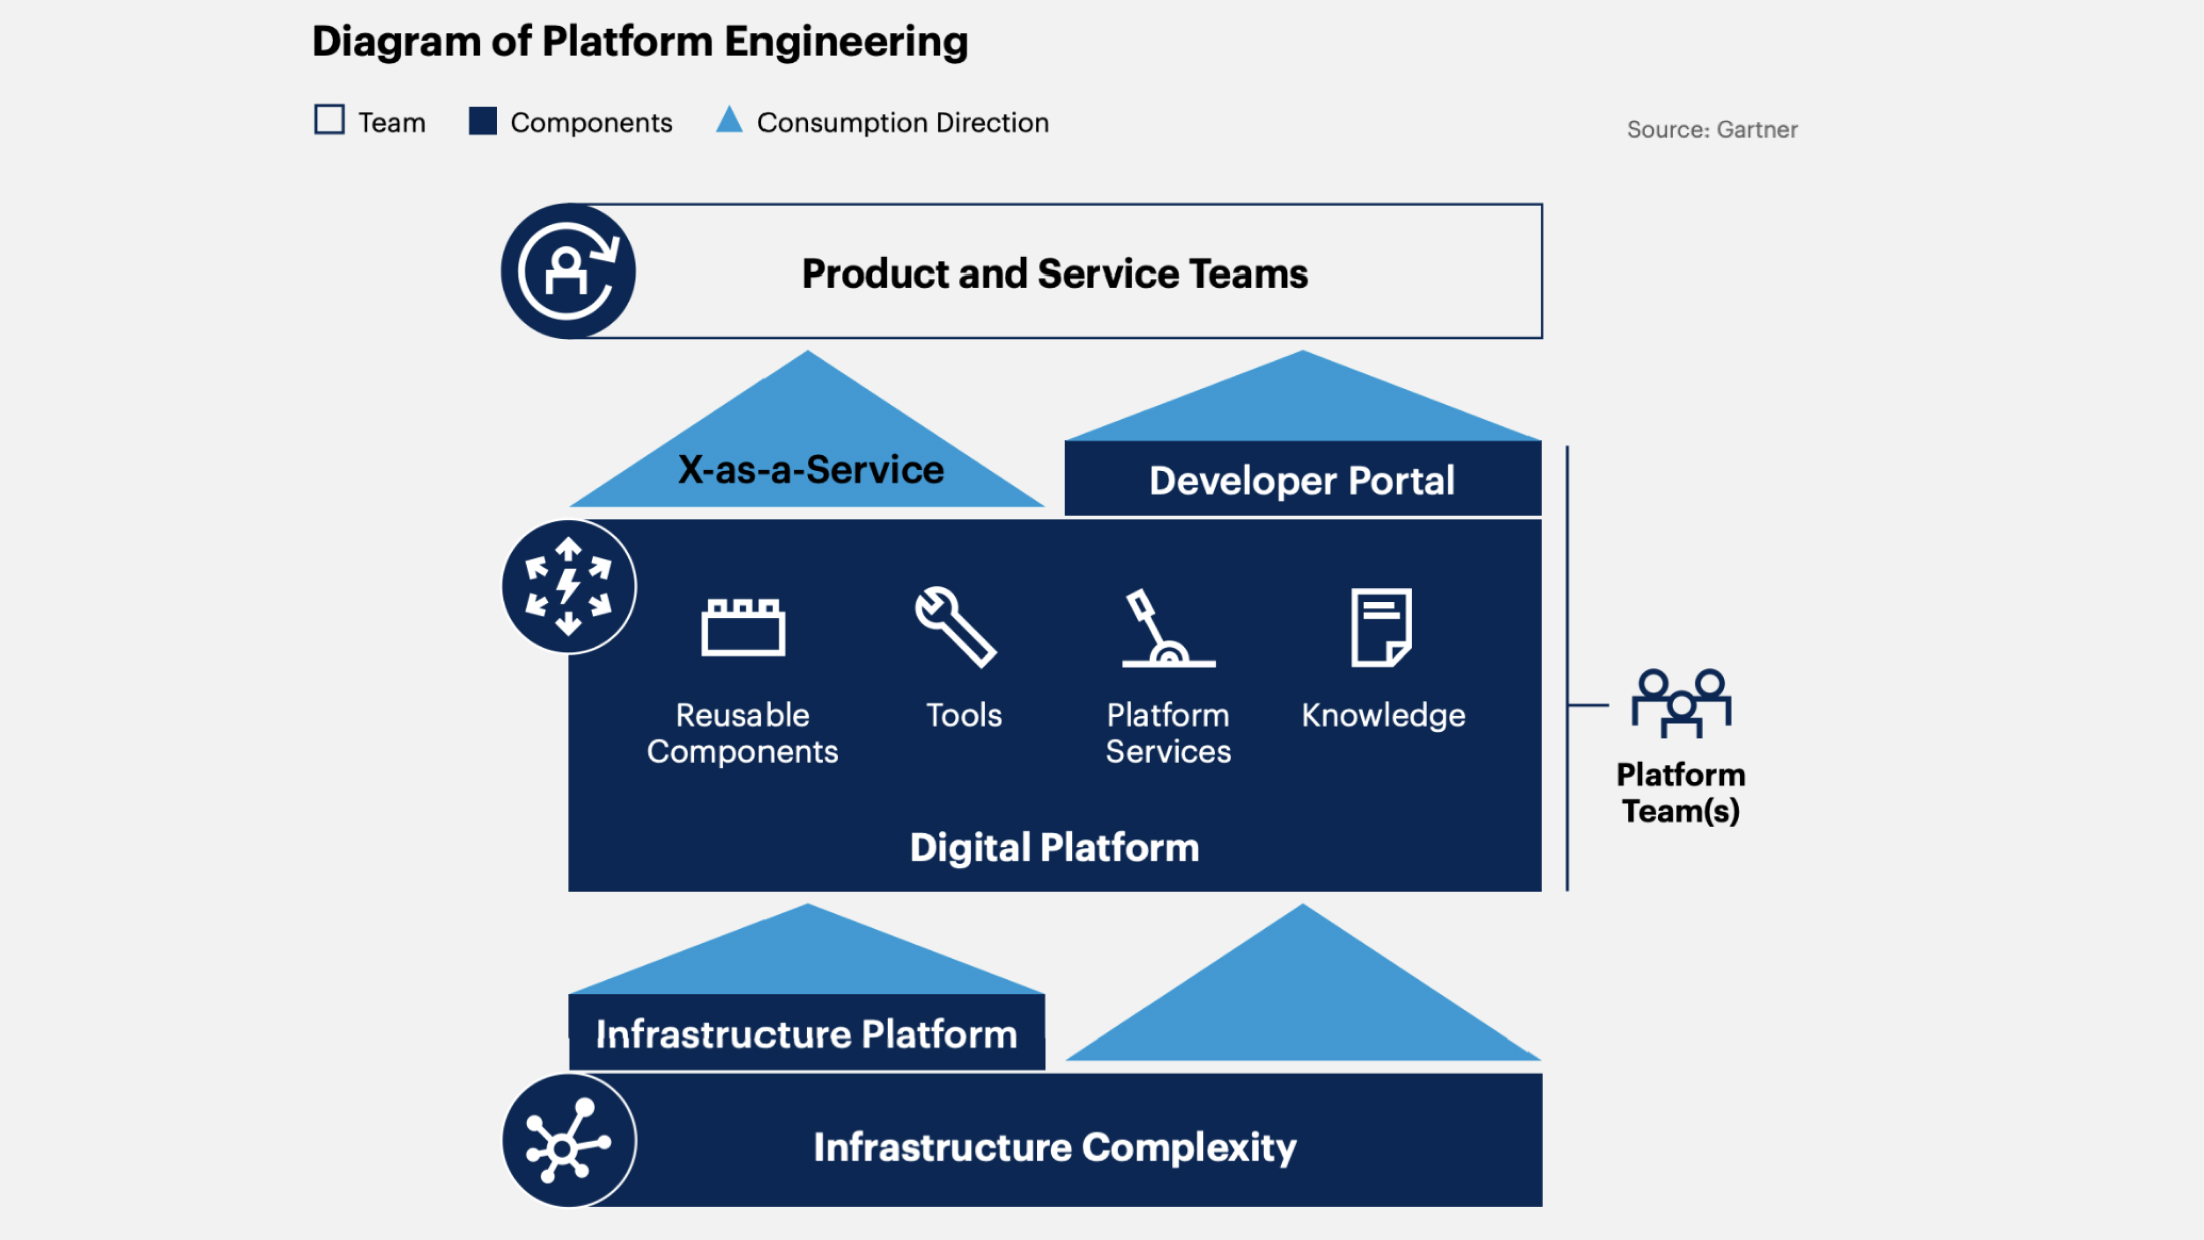Screen dimensions: 2204x1240
Task: Click the Developer Portal box
Action: [x=1302, y=480]
